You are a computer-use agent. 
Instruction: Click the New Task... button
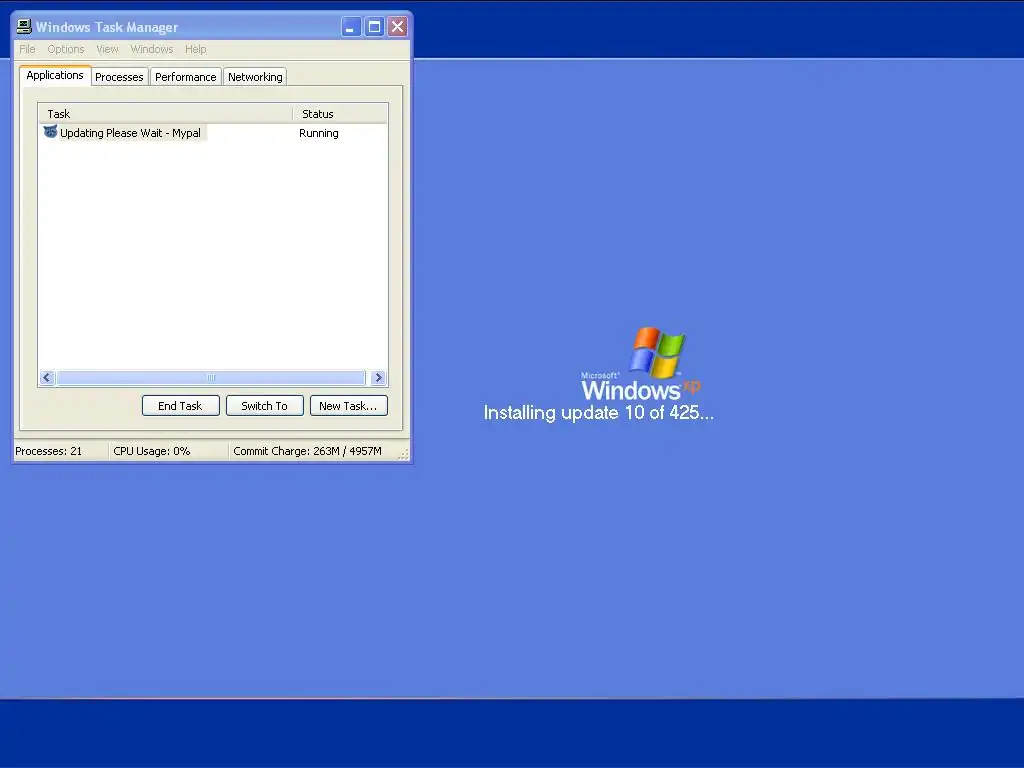[x=349, y=406]
